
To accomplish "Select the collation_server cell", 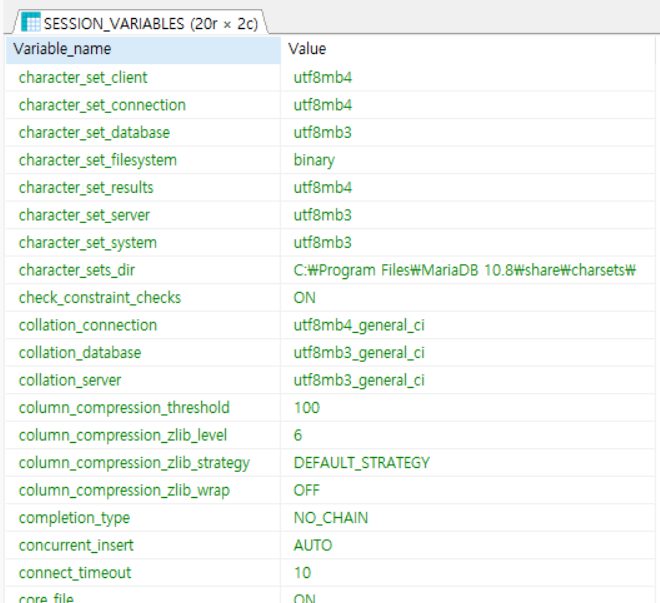I will coord(143,380).
